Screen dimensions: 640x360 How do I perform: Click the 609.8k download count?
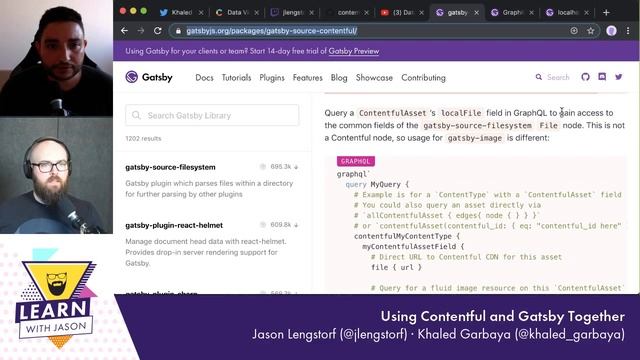coord(280,224)
